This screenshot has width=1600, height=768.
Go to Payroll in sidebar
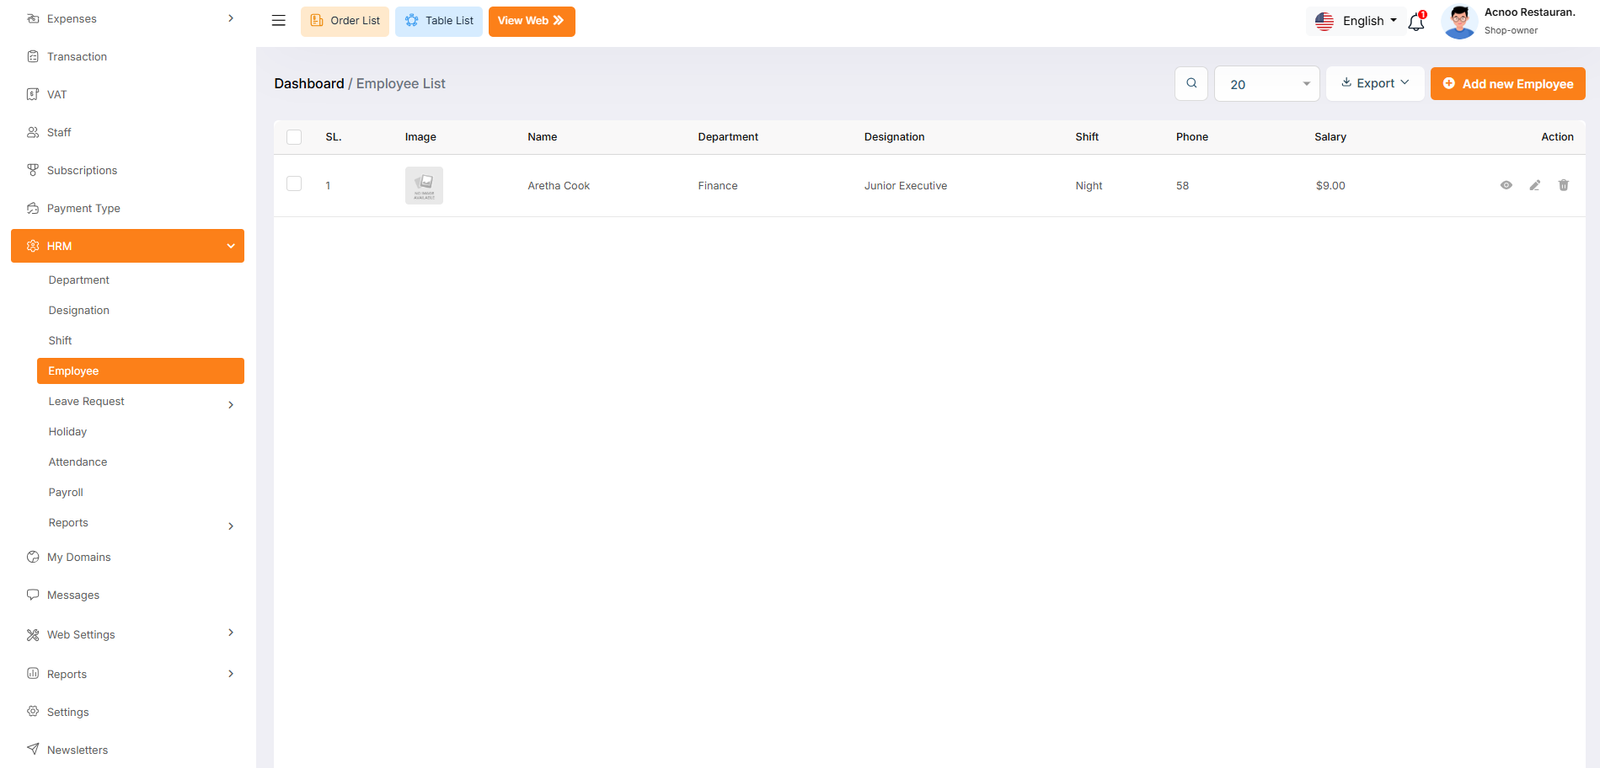66,493
